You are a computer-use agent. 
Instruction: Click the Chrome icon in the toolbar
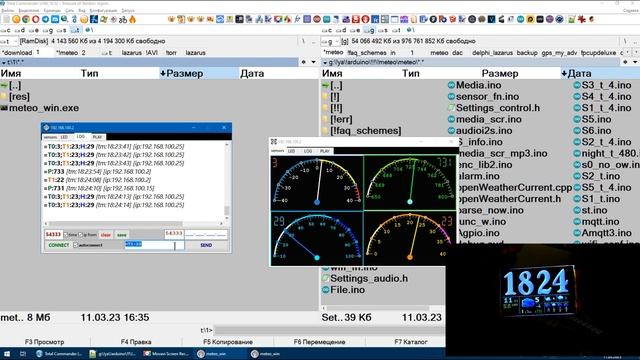click(26, 19)
